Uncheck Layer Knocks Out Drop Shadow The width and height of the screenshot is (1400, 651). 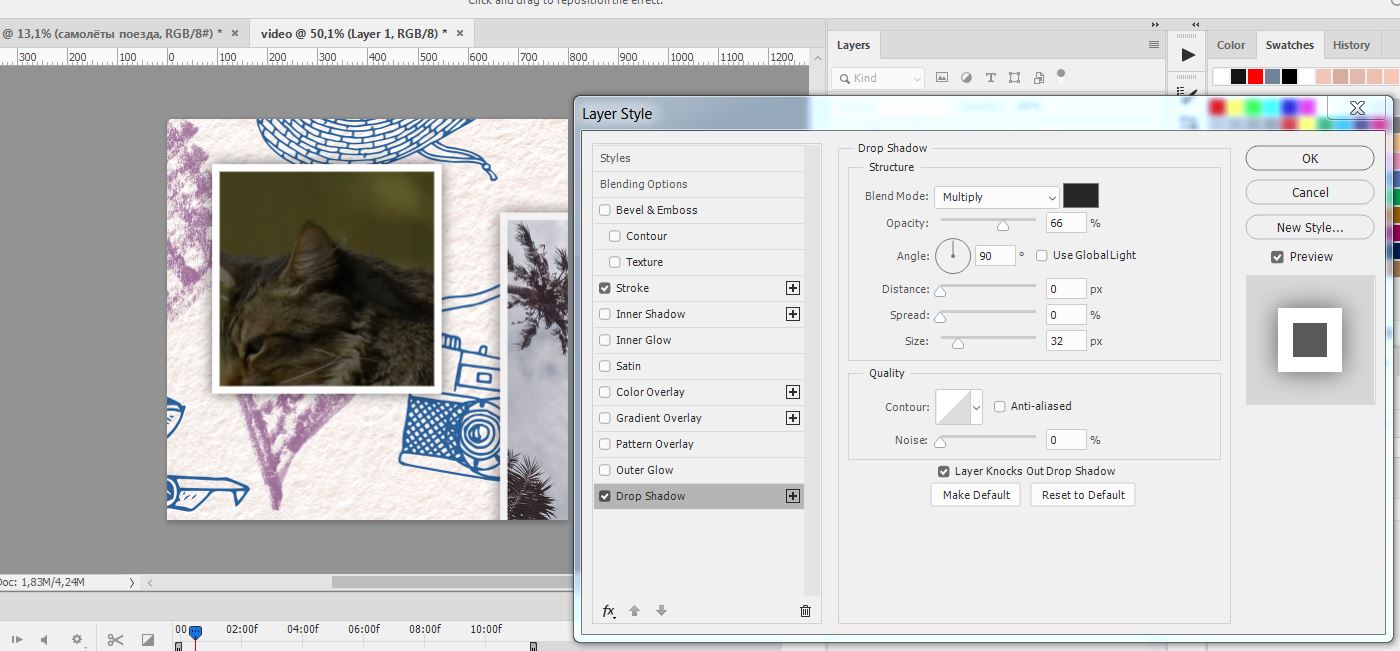click(943, 471)
